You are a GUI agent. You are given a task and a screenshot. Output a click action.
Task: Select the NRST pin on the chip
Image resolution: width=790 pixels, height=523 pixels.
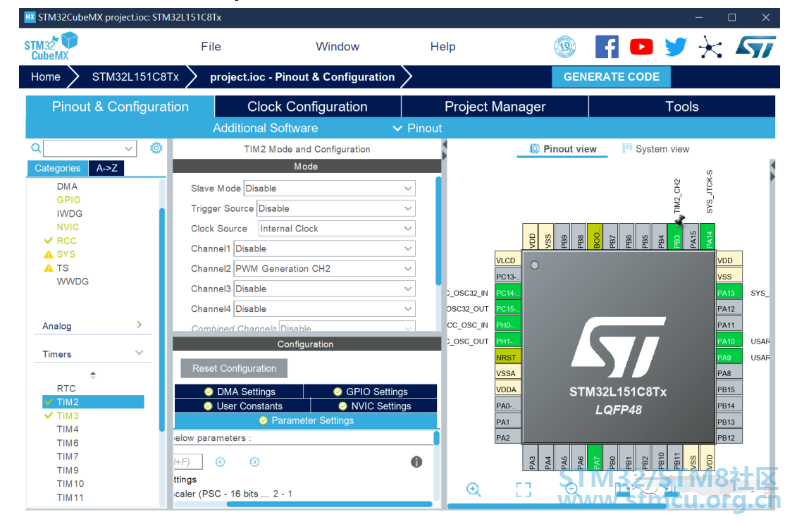point(508,357)
